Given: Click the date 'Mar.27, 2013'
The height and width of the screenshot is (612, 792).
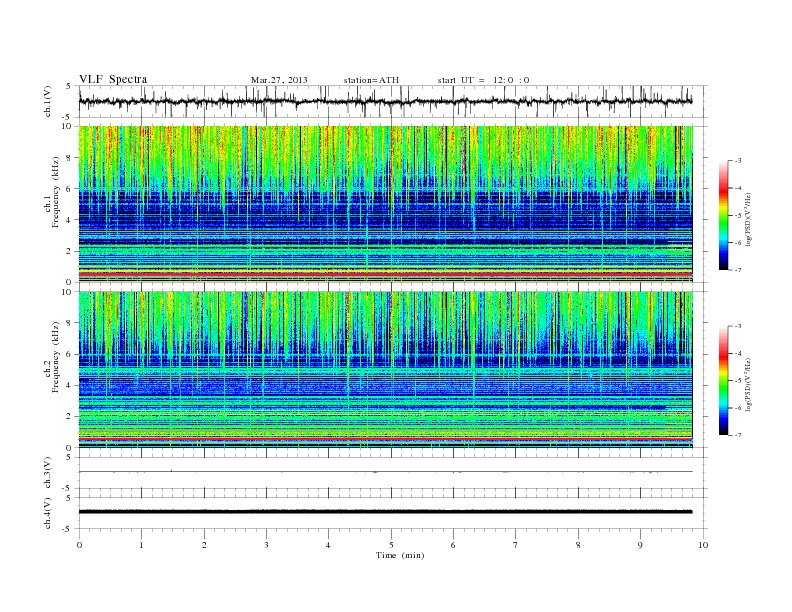Looking at the screenshot, I should [279, 80].
